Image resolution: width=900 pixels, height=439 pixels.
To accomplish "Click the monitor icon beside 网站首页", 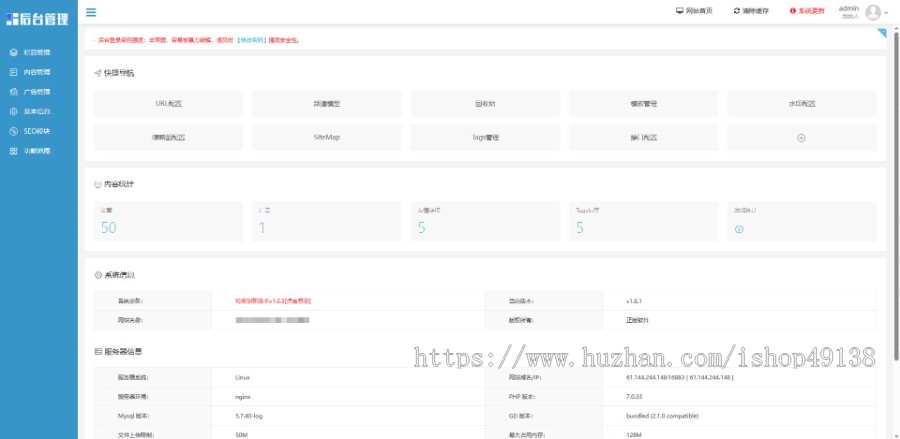I will coord(680,11).
